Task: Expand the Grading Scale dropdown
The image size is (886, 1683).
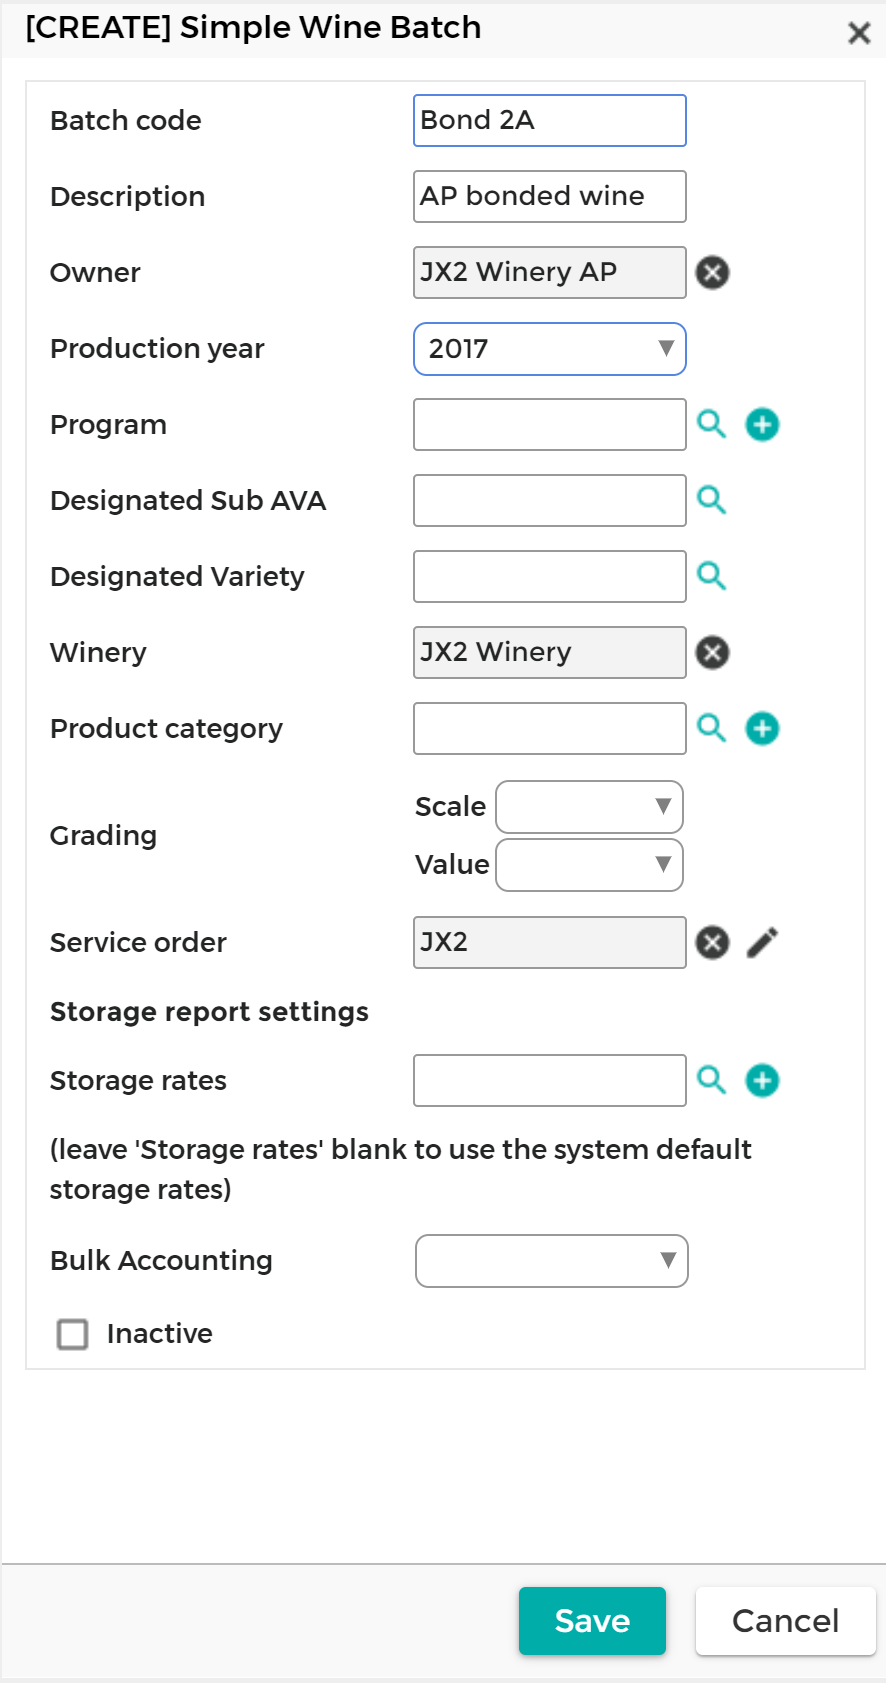Action: pyautogui.click(x=589, y=807)
